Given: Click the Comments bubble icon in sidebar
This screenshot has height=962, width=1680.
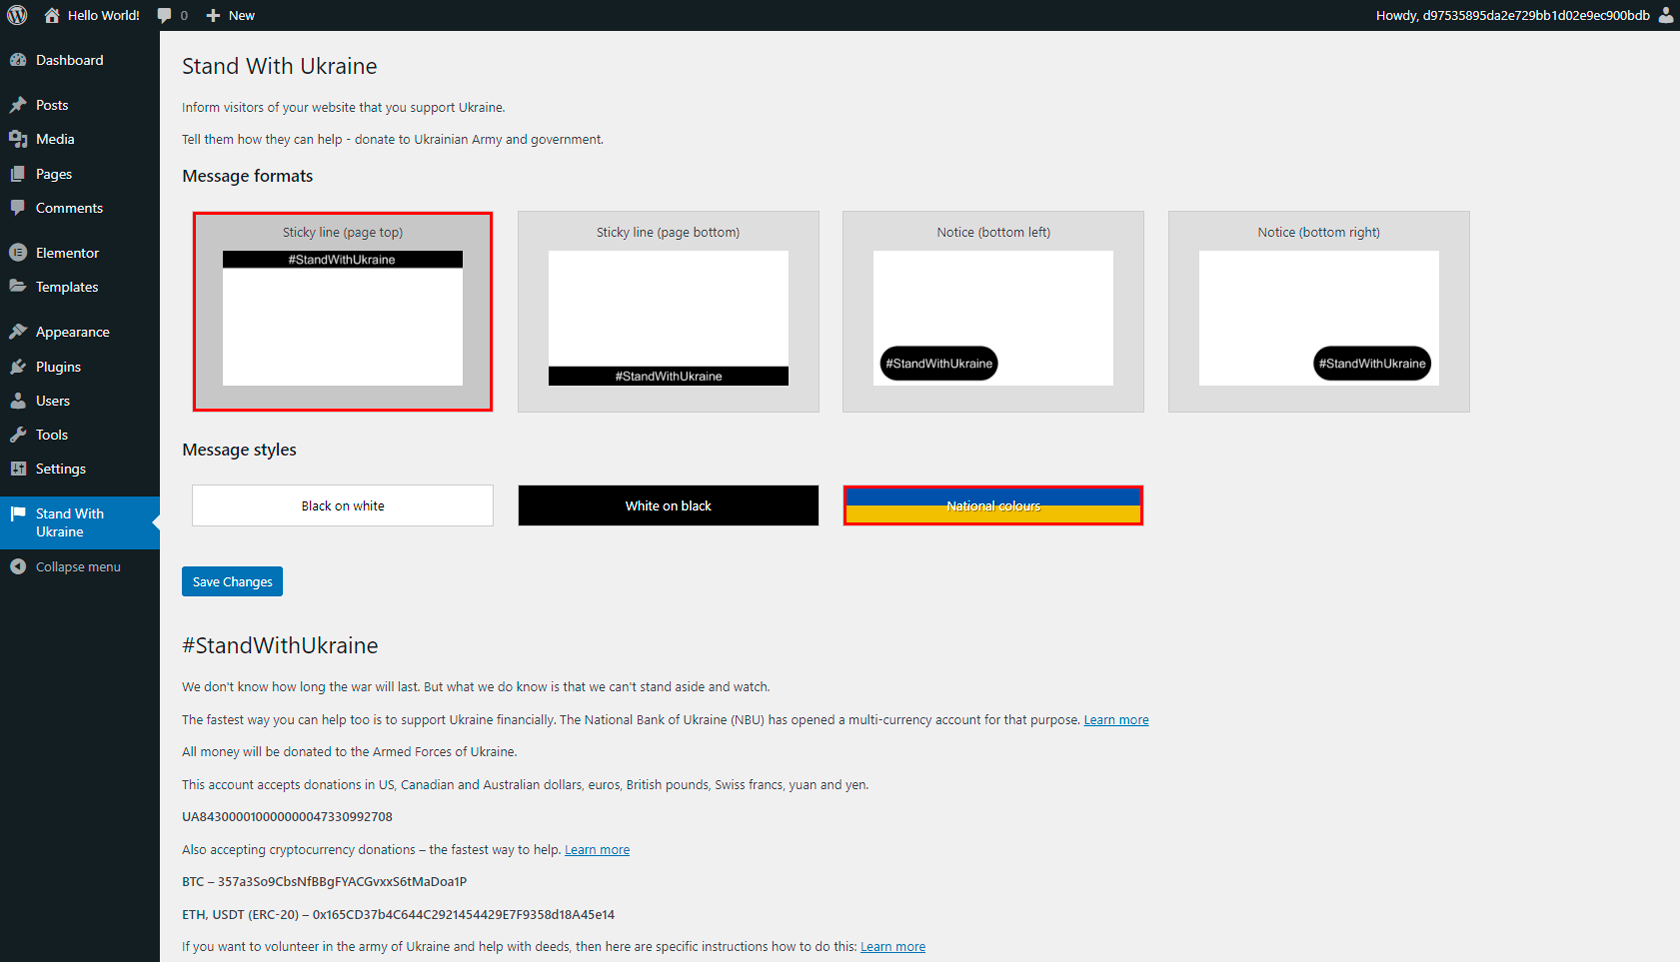Looking at the screenshot, I should click(x=18, y=208).
